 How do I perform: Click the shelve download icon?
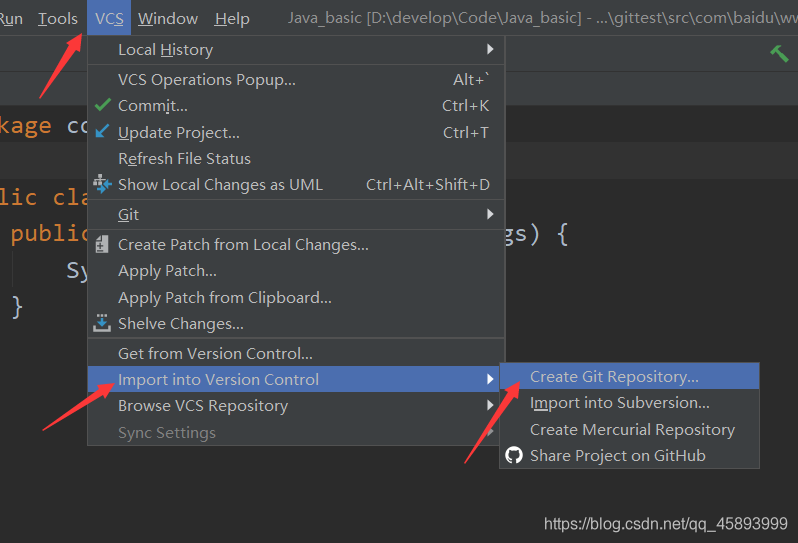102,323
